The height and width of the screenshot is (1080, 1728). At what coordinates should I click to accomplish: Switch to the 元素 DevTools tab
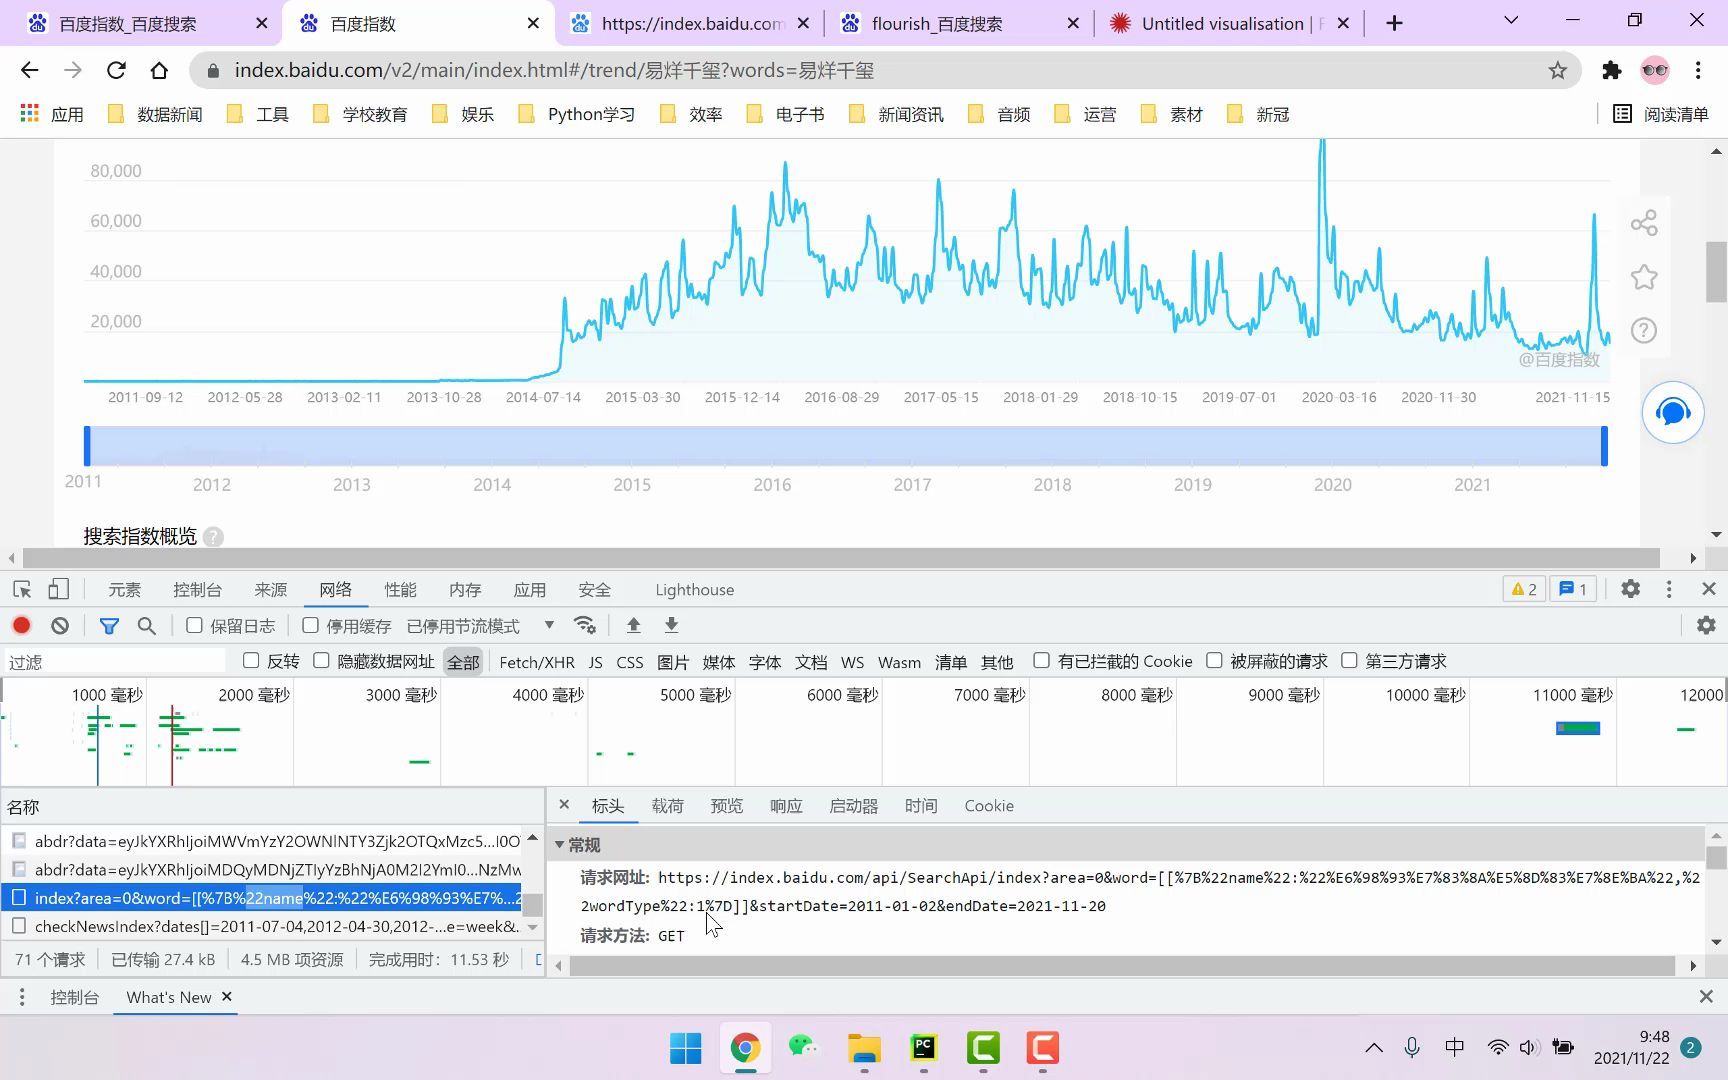pos(125,590)
